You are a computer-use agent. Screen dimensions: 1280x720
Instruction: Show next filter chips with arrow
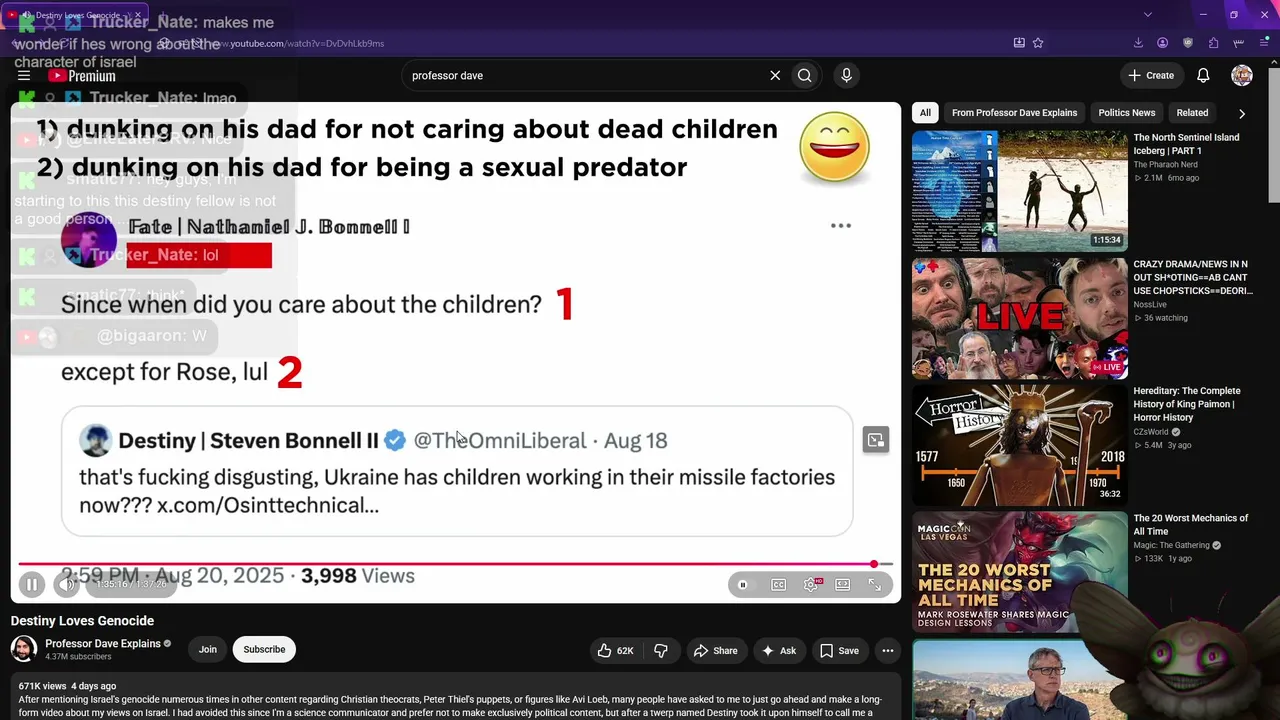tap(1242, 113)
